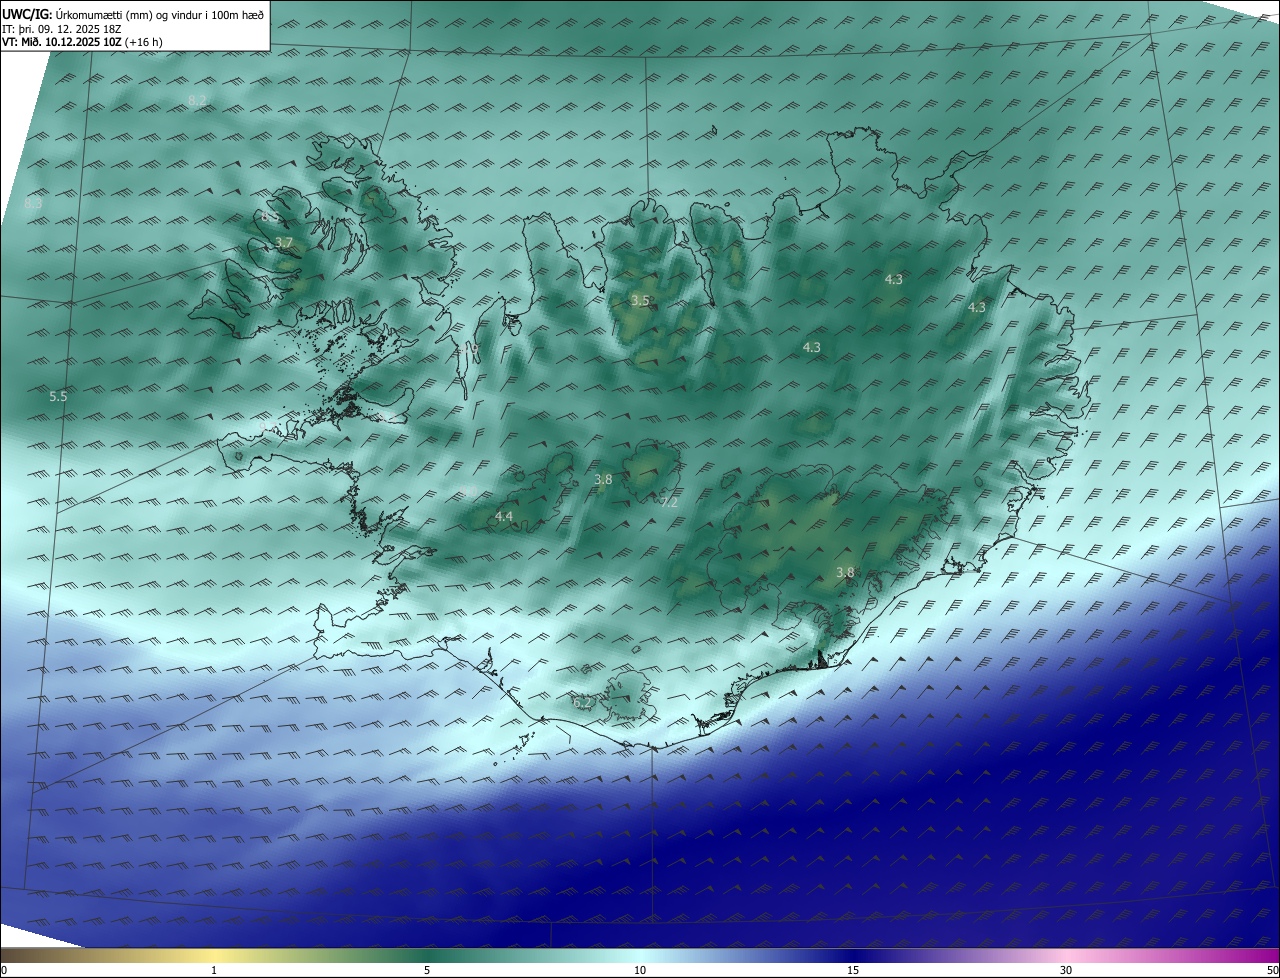Click the pink part of the color bar above 30
The height and width of the screenshot is (978, 1280).
tap(1066, 955)
